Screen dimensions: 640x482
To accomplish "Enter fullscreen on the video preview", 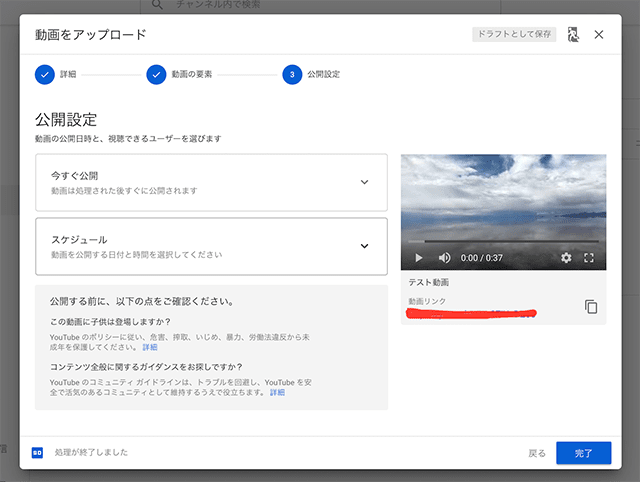I will (x=589, y=258).
